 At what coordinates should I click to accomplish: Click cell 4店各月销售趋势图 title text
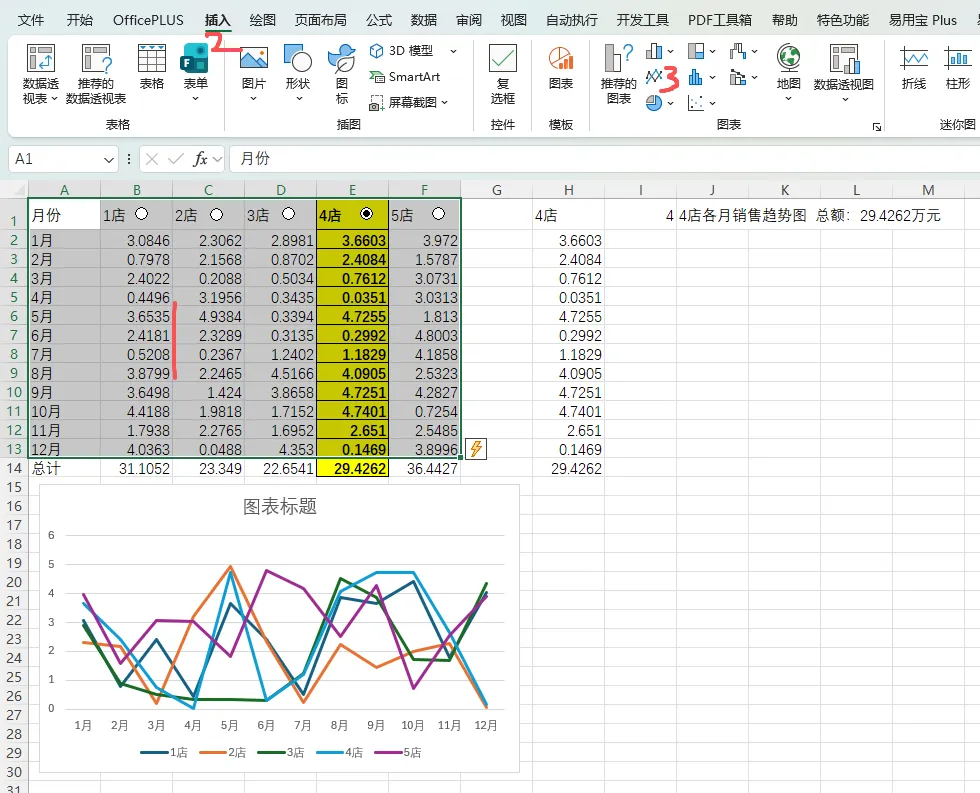(742, 216)
